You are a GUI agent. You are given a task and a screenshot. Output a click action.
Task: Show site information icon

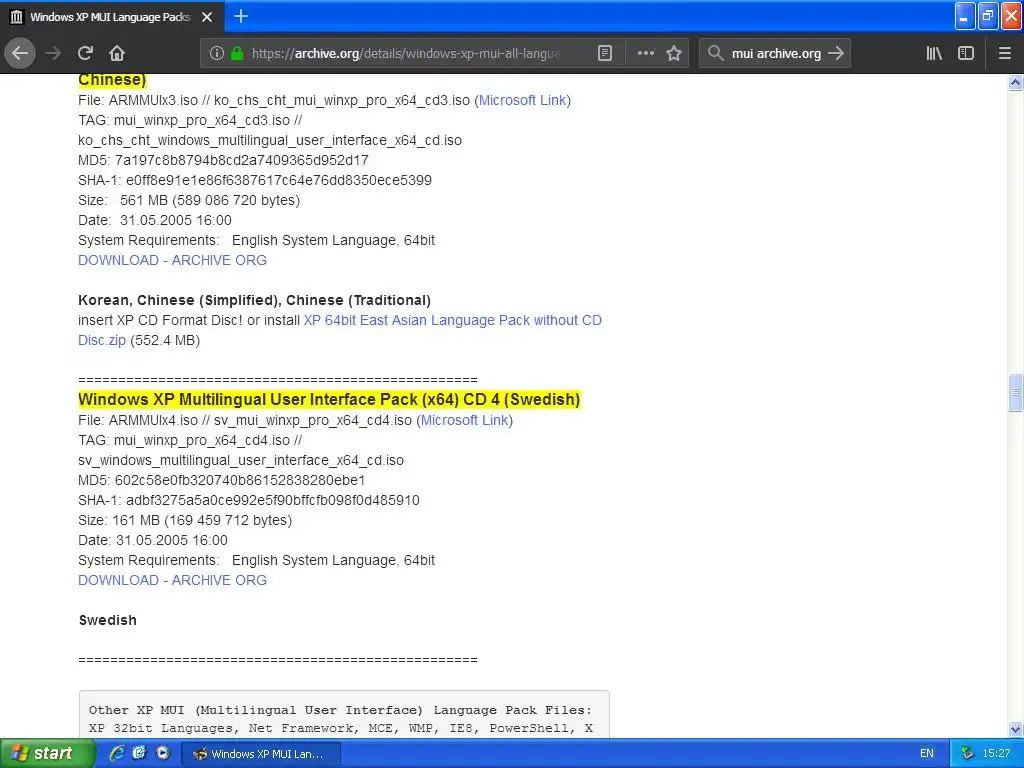point(217,54)
